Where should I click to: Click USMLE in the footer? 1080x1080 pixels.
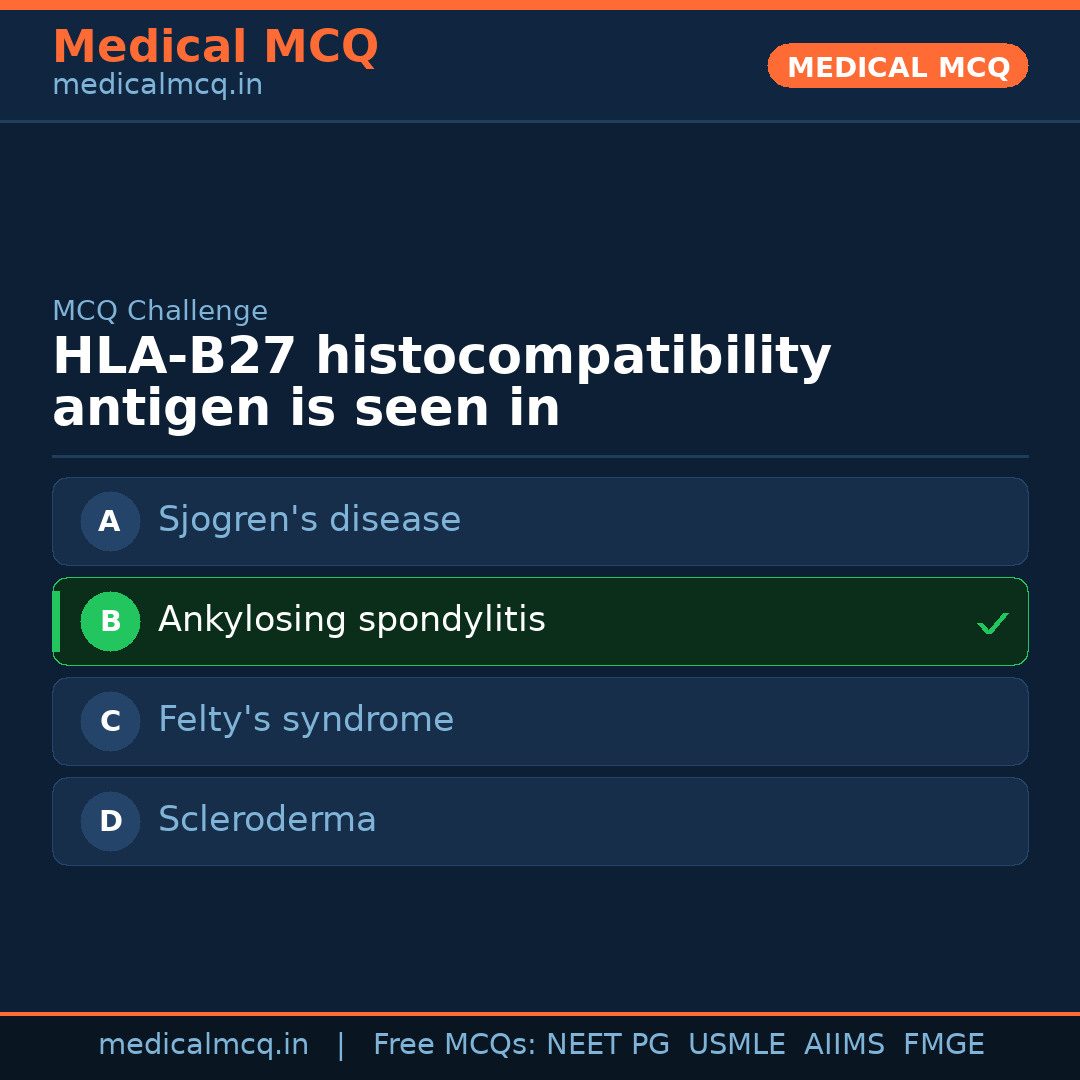point(736,1045)
